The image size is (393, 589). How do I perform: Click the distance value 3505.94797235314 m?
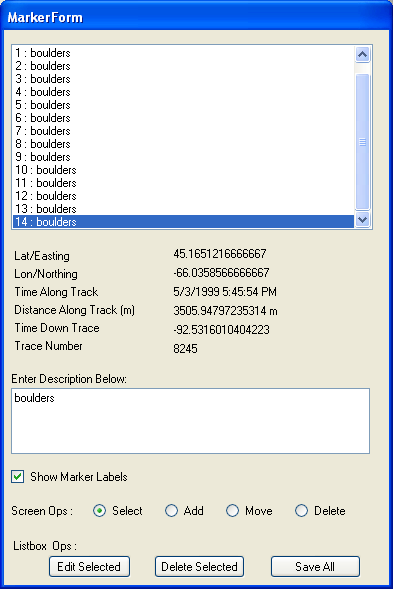tap(225, 311)
